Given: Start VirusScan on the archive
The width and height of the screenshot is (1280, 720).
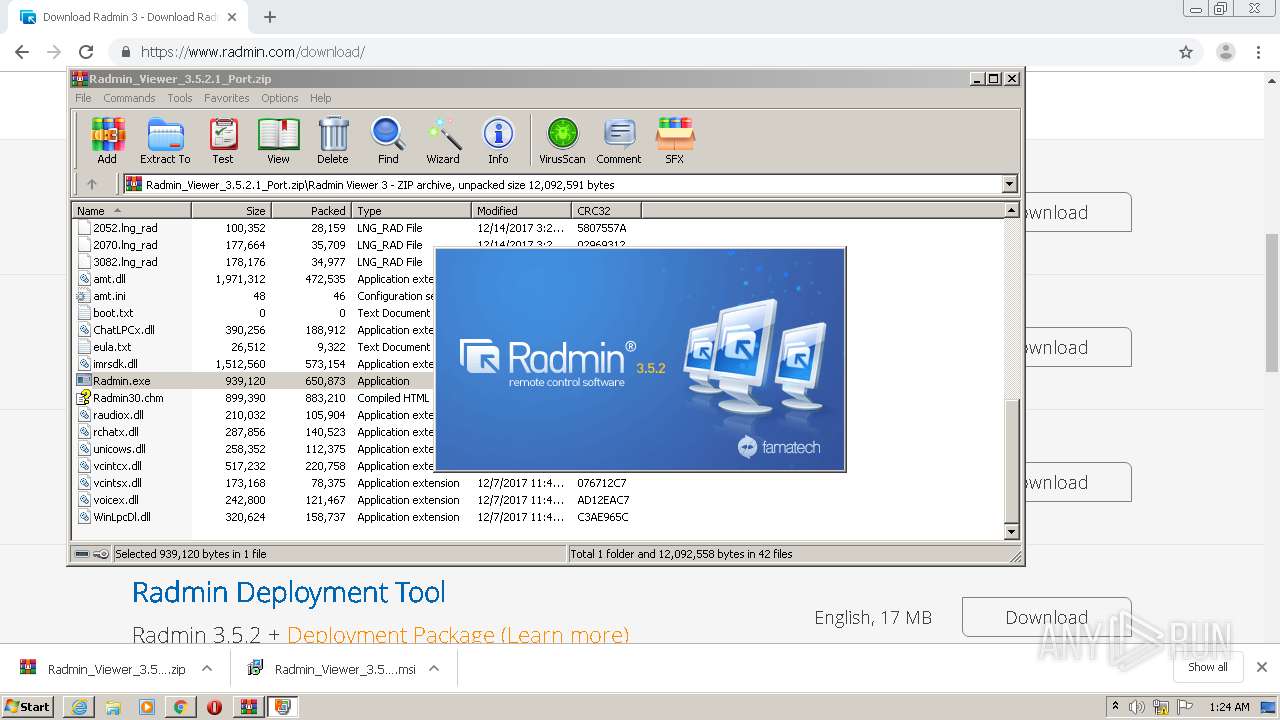Looking at the screenshot, I should click(562, 141).
